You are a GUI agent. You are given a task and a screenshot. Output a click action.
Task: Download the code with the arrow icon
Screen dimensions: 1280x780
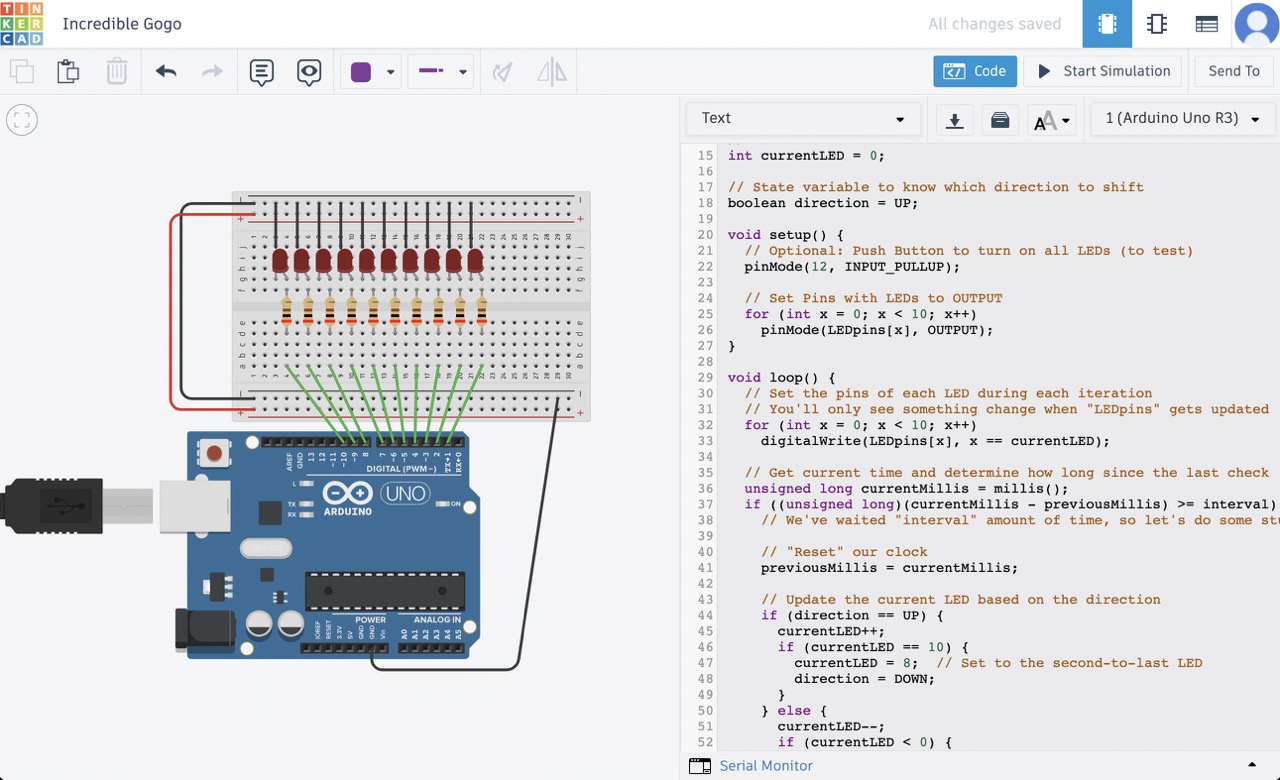(x=954, y=120)
